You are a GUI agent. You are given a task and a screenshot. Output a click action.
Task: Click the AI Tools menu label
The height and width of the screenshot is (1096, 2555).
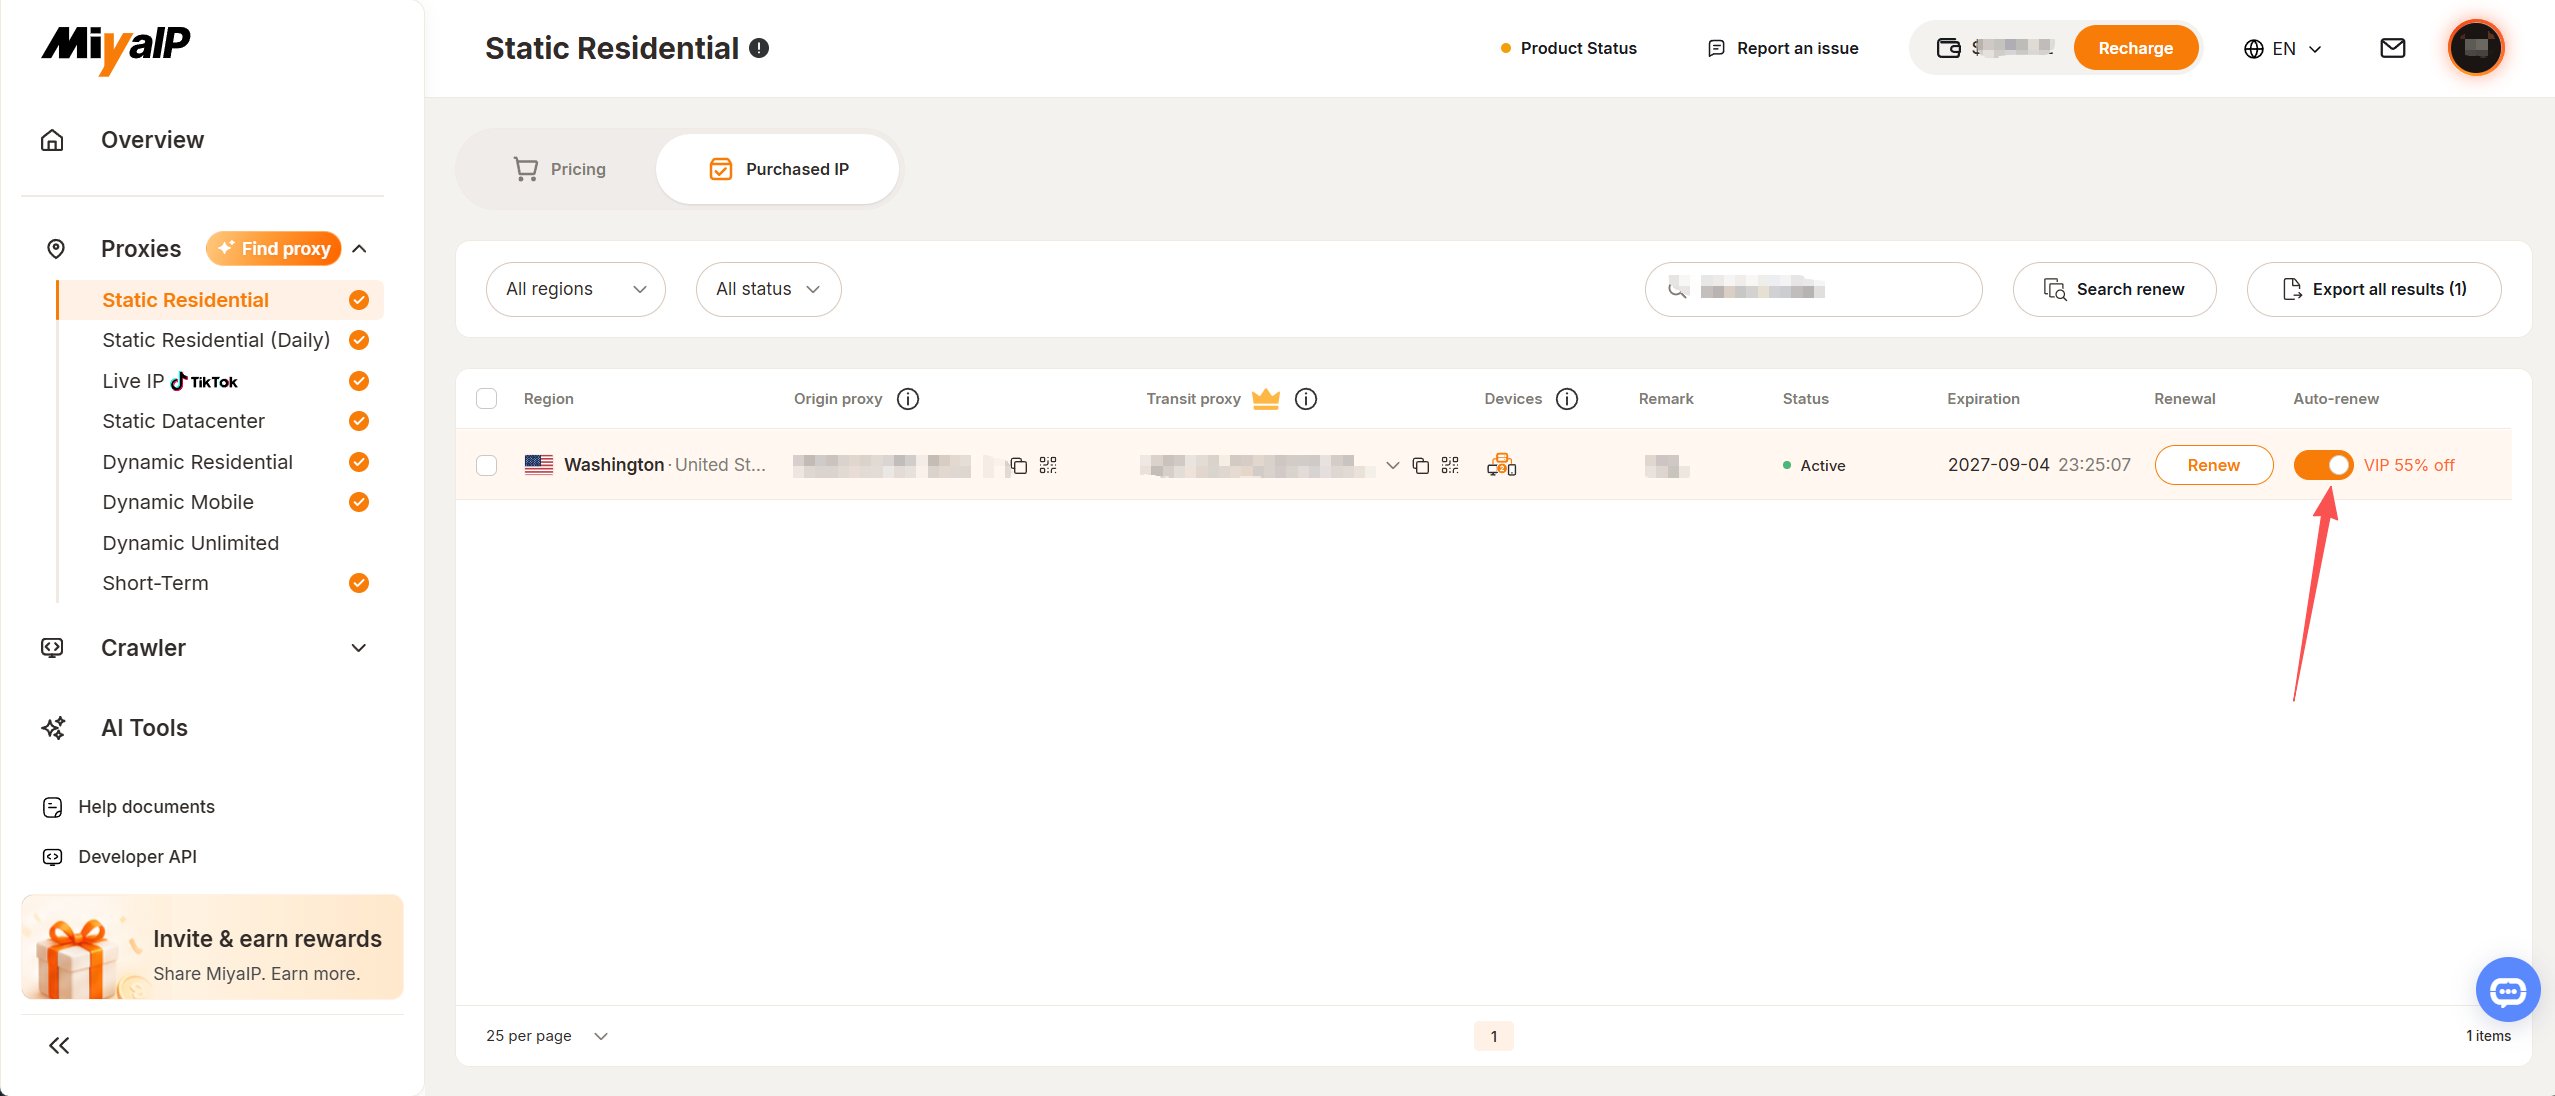pos(144,728)
